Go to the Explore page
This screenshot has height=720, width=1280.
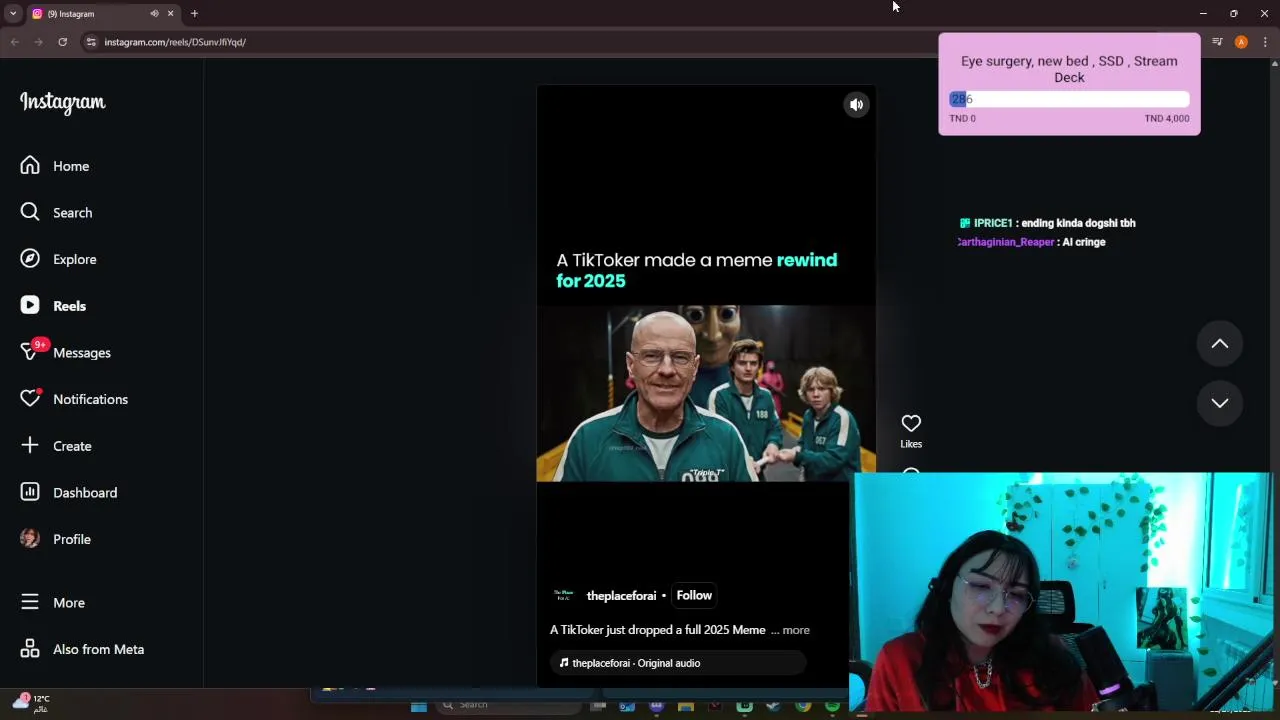pyautogui.click(x=59, y=259)
